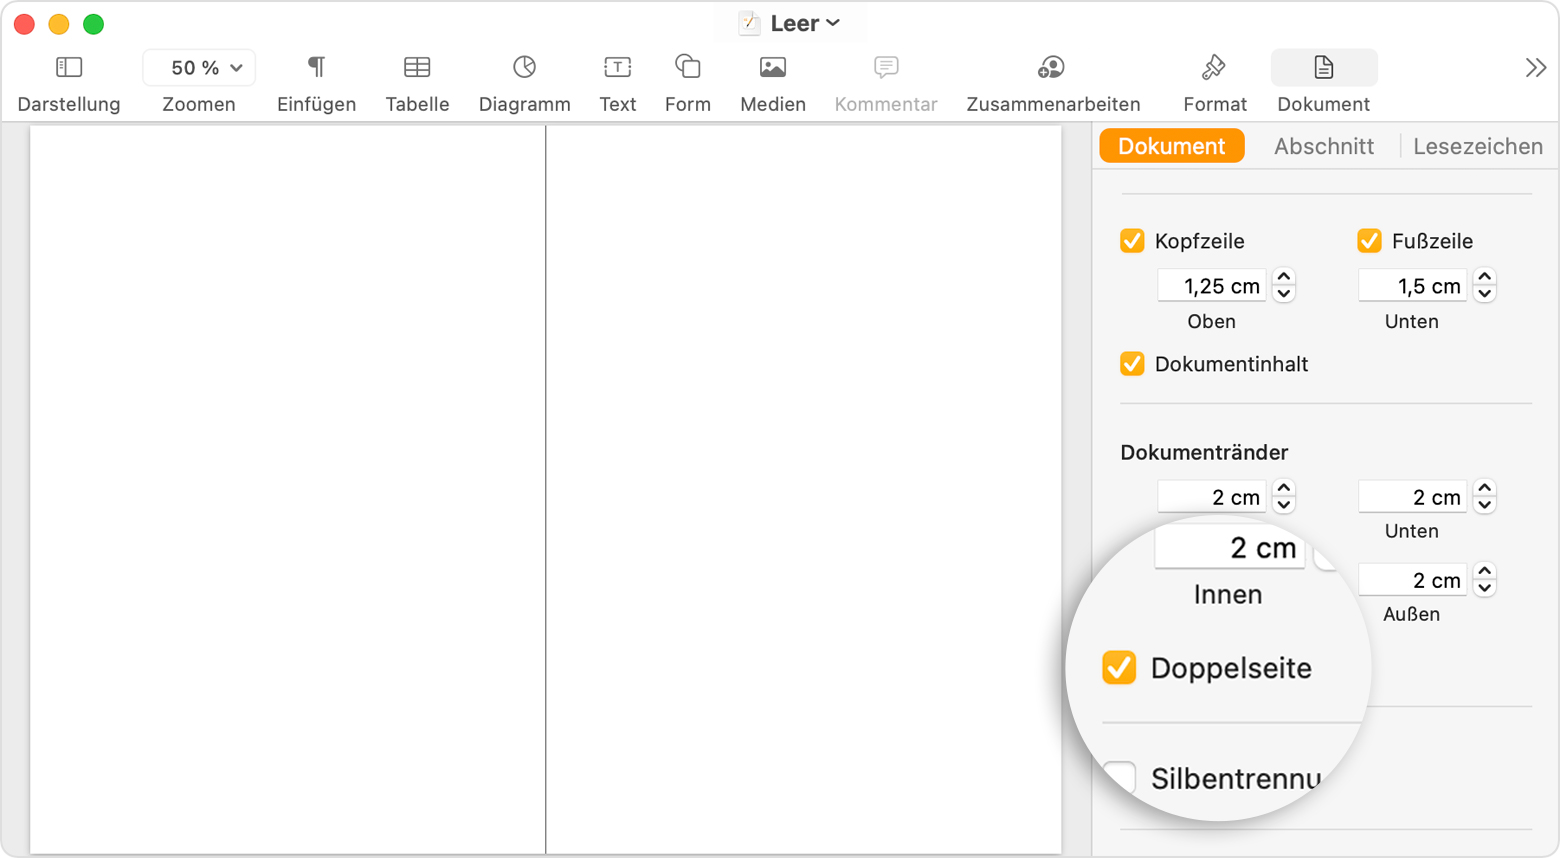Toggle the Dokumentinhalt checkbox
The height and width of the screenshot is (858, 1560).
tap(1132, 364)
